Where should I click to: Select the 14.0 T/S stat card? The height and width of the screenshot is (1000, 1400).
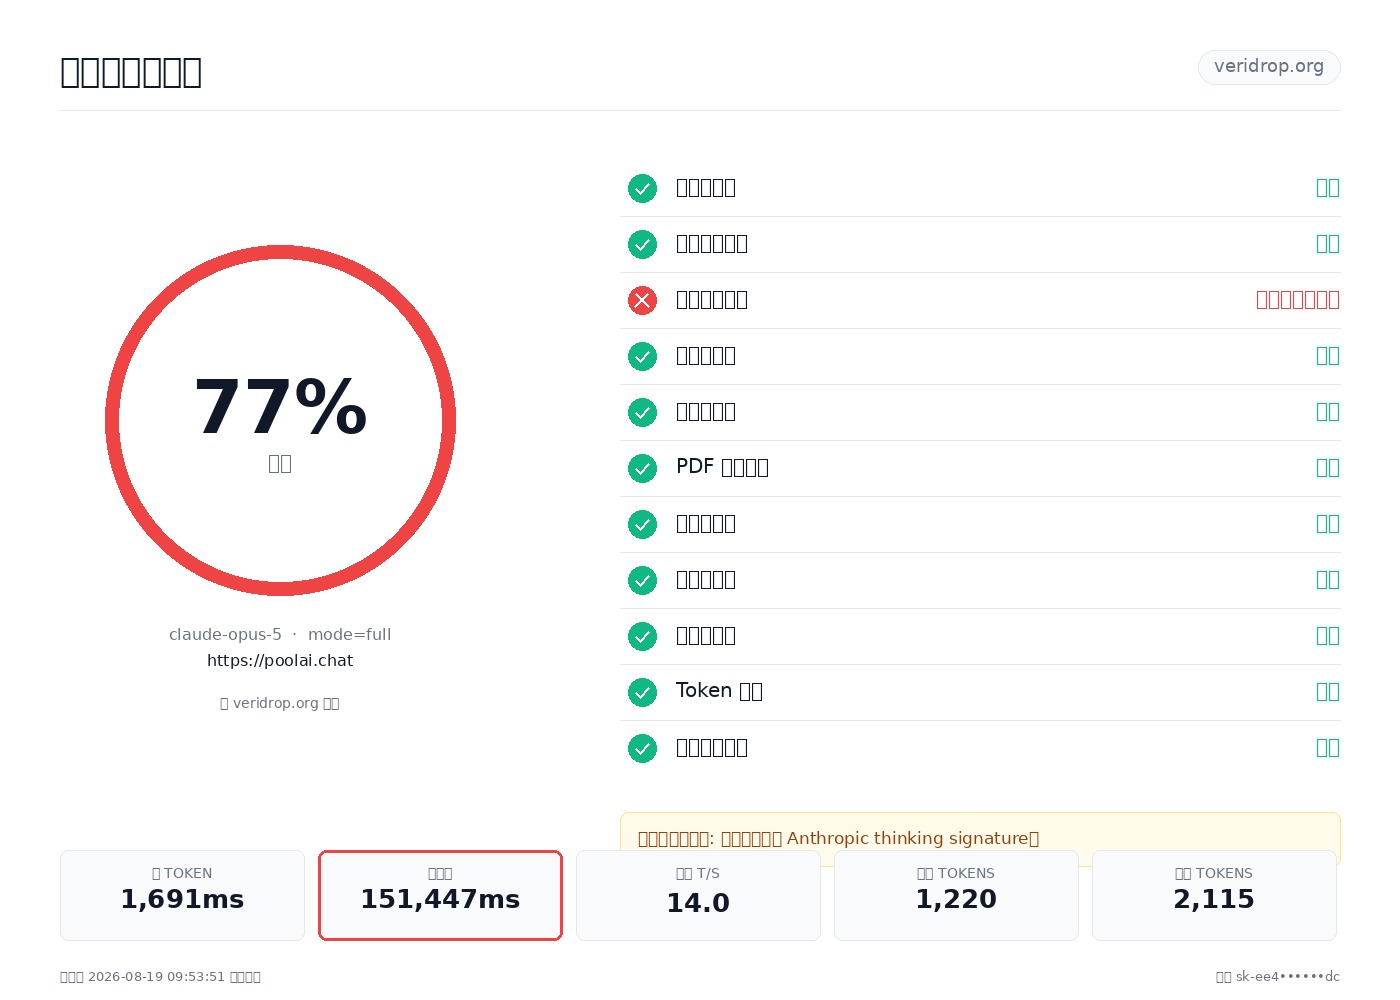tap(698, 895)
